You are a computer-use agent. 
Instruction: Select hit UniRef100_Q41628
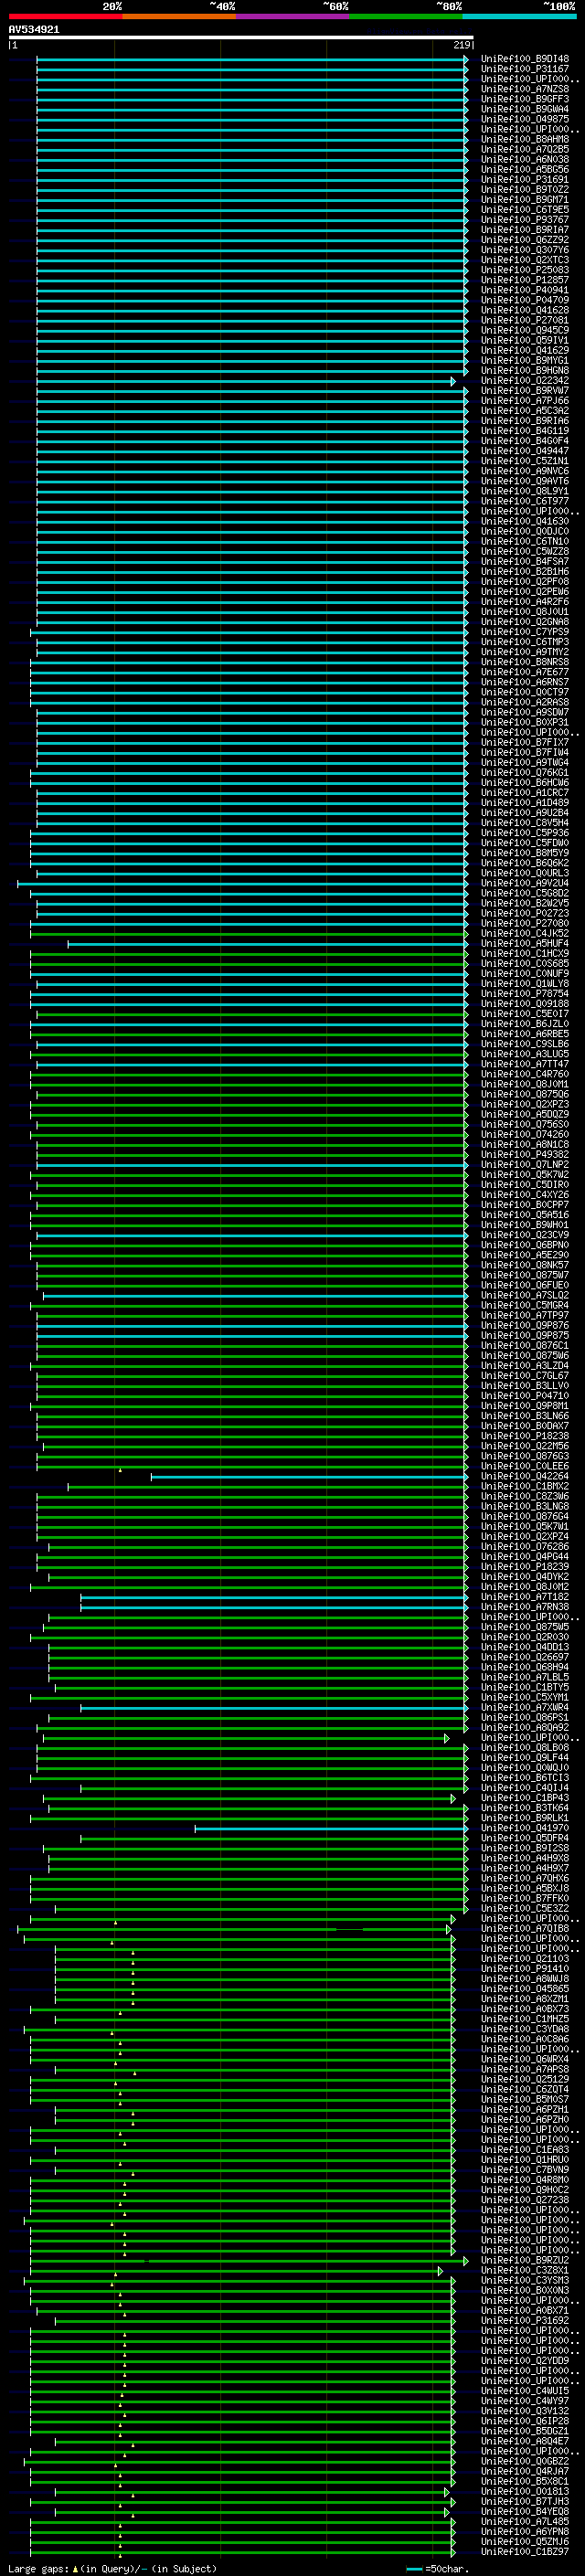coord(524,310)
